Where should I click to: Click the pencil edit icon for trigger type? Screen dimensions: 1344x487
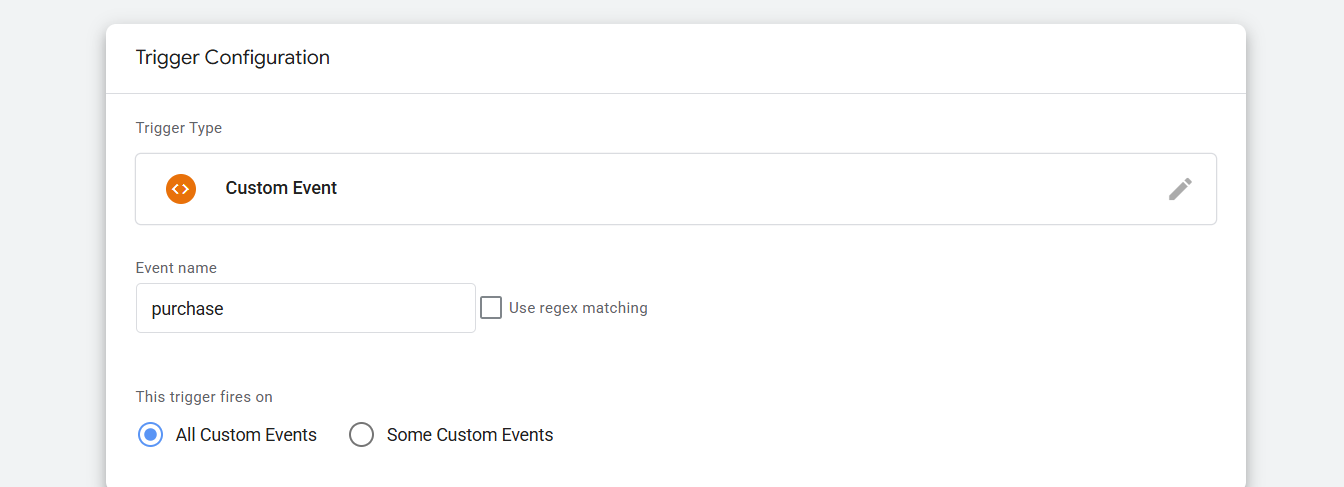pos(1180,189)
